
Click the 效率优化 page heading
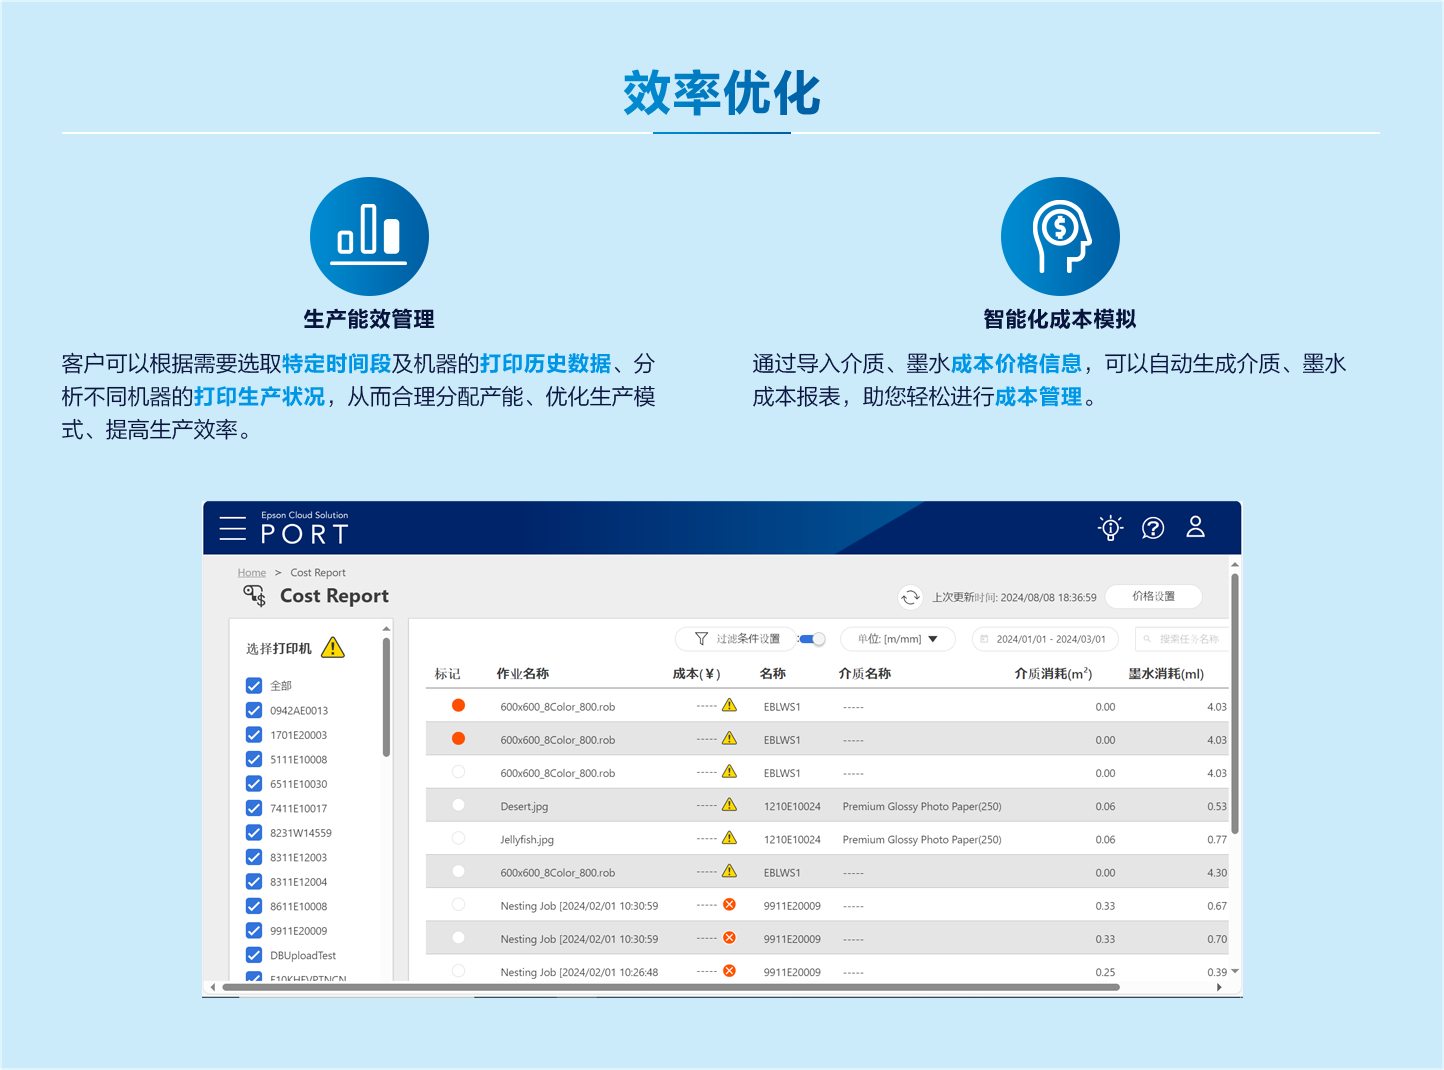(x=722, y=93)
